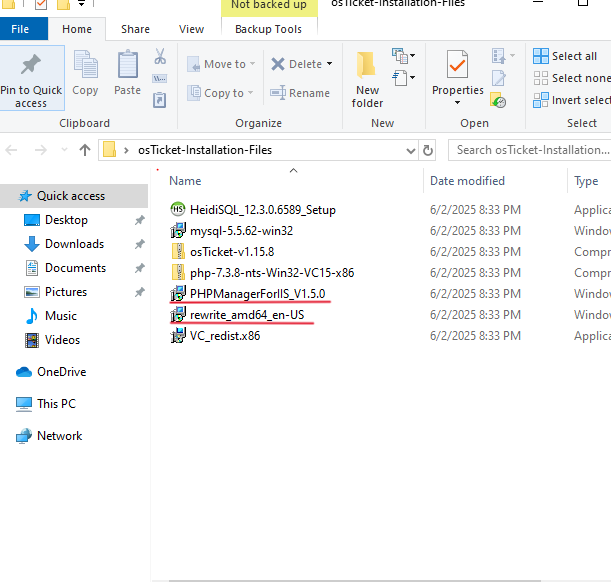The height and width of the screenshot is (582, 611).
Task: Click the horizontal scrollbar at bottom
Action: tap(354, 580)
